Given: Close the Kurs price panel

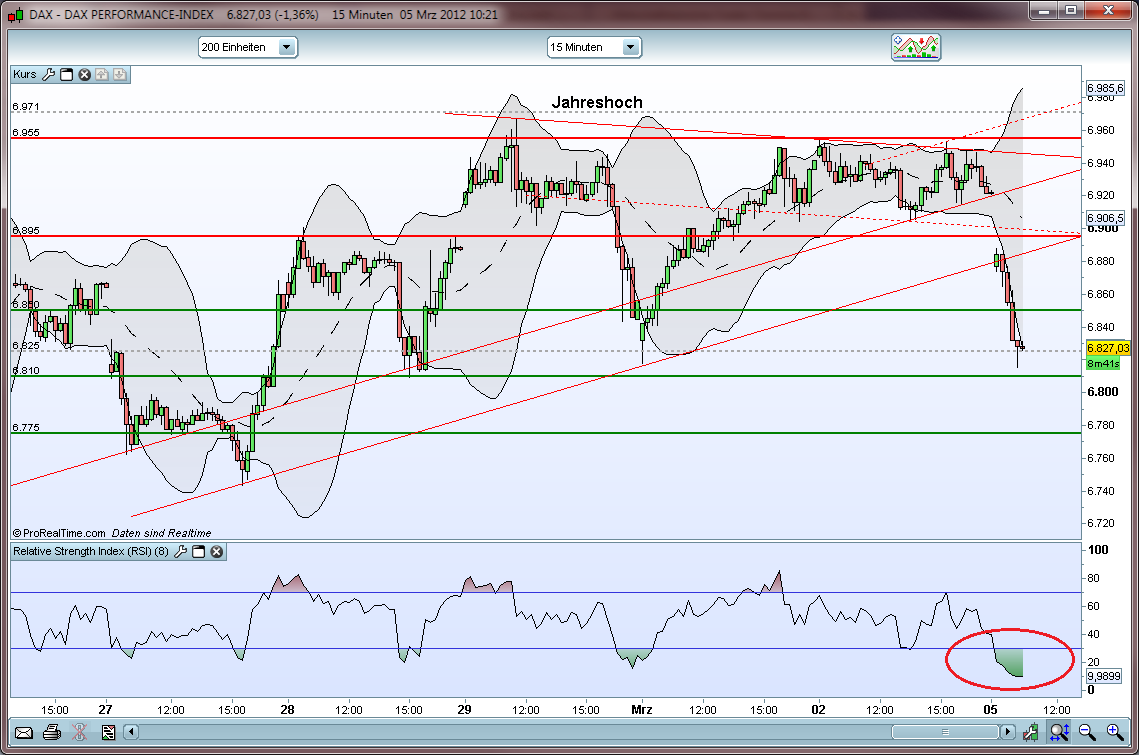Looking at the screenshot, I should pyautogui.click(x=85, y=74).
